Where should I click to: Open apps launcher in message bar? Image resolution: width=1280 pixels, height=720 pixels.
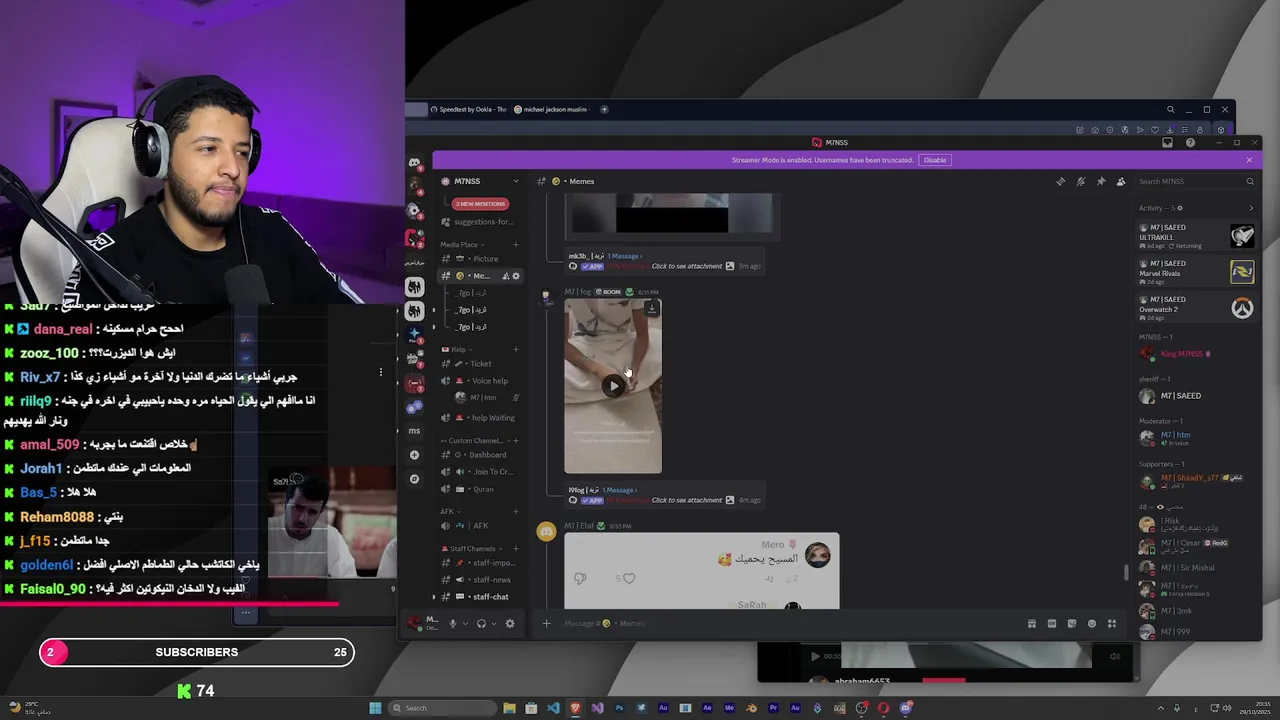point(1111,623)
